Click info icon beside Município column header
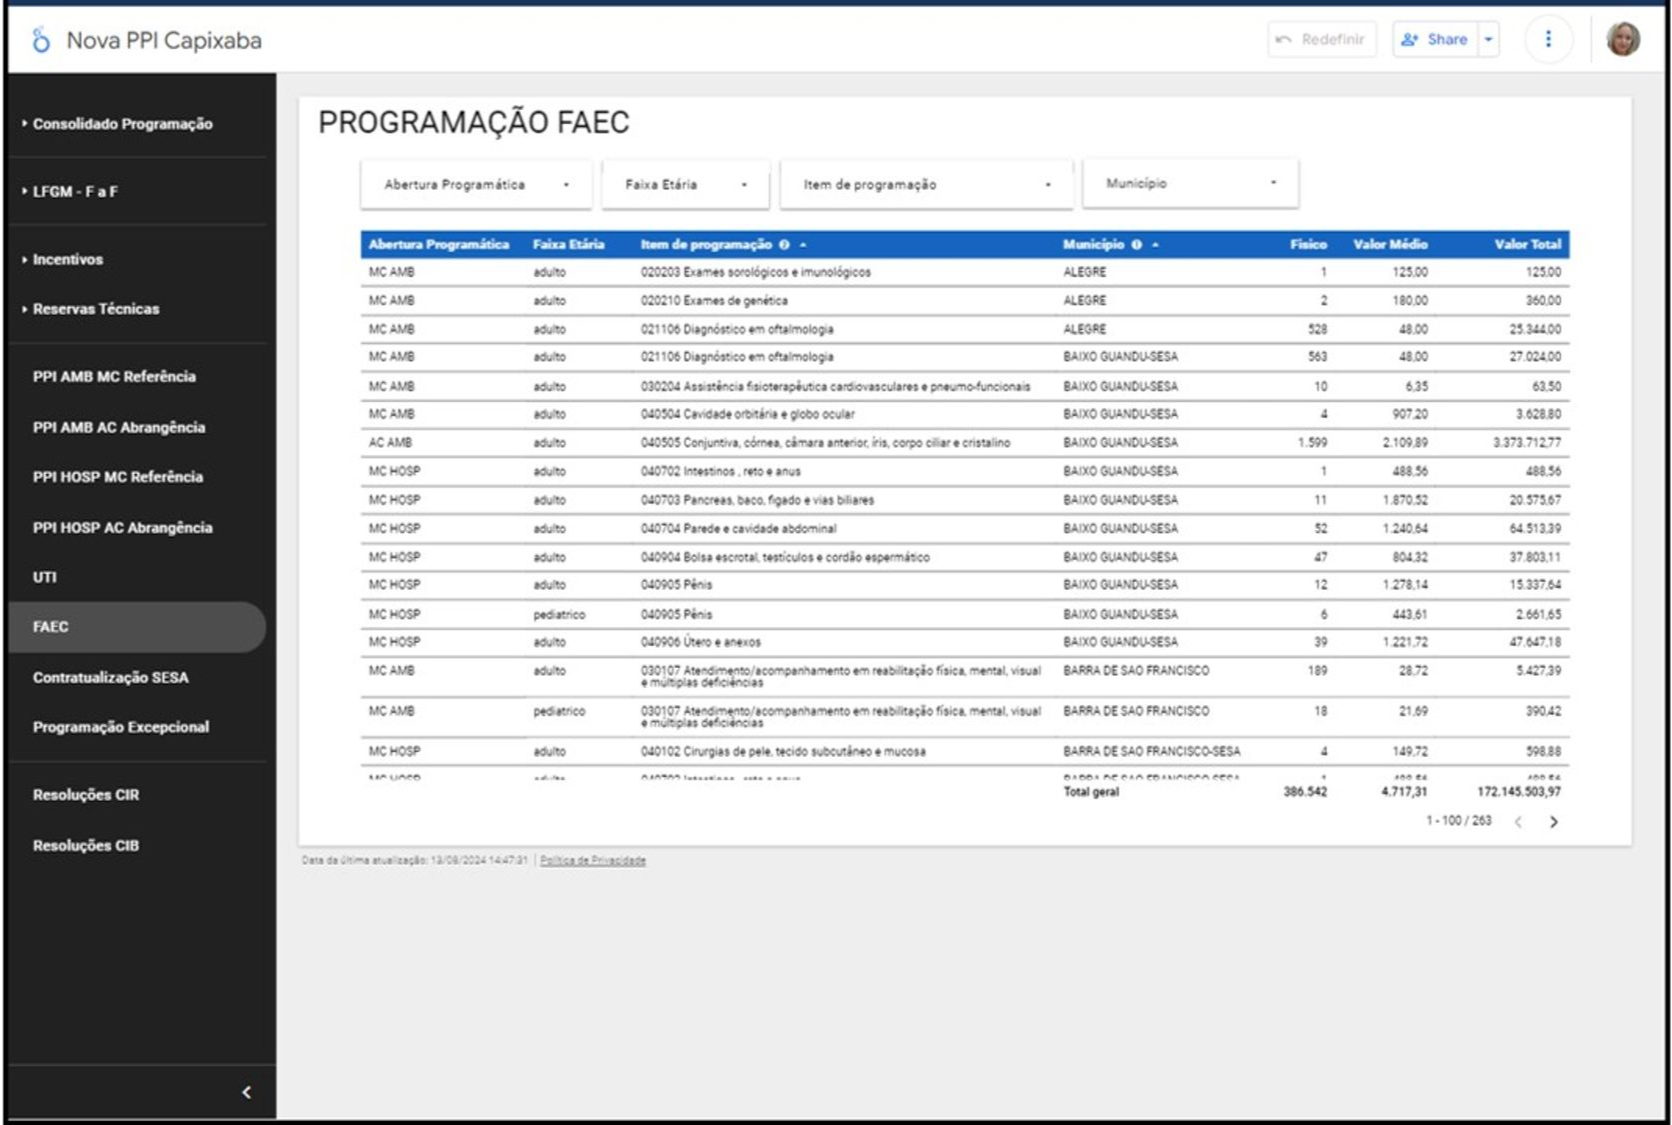1672x1125 pixels. pyautogui.click(x=1137, y=245)
